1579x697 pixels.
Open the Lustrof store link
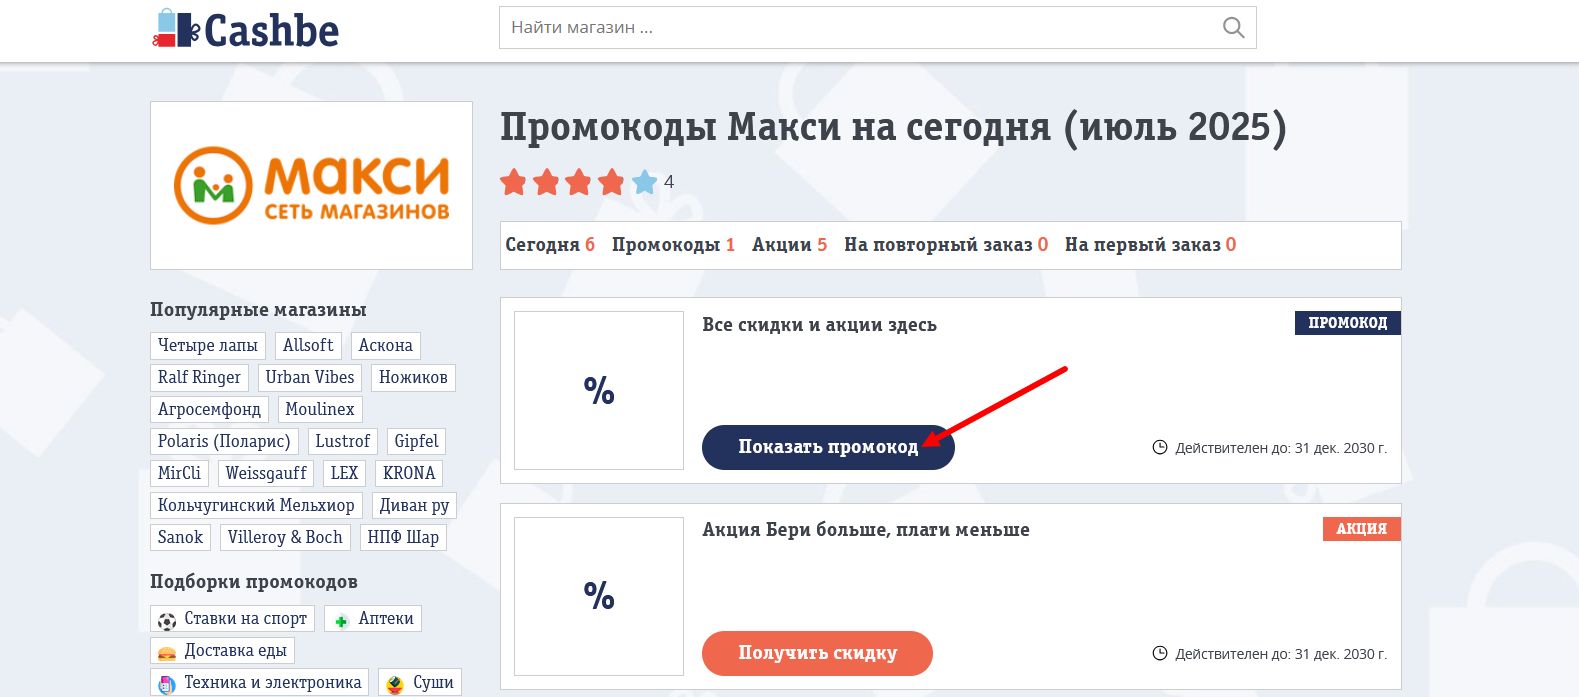coord(343,441)
